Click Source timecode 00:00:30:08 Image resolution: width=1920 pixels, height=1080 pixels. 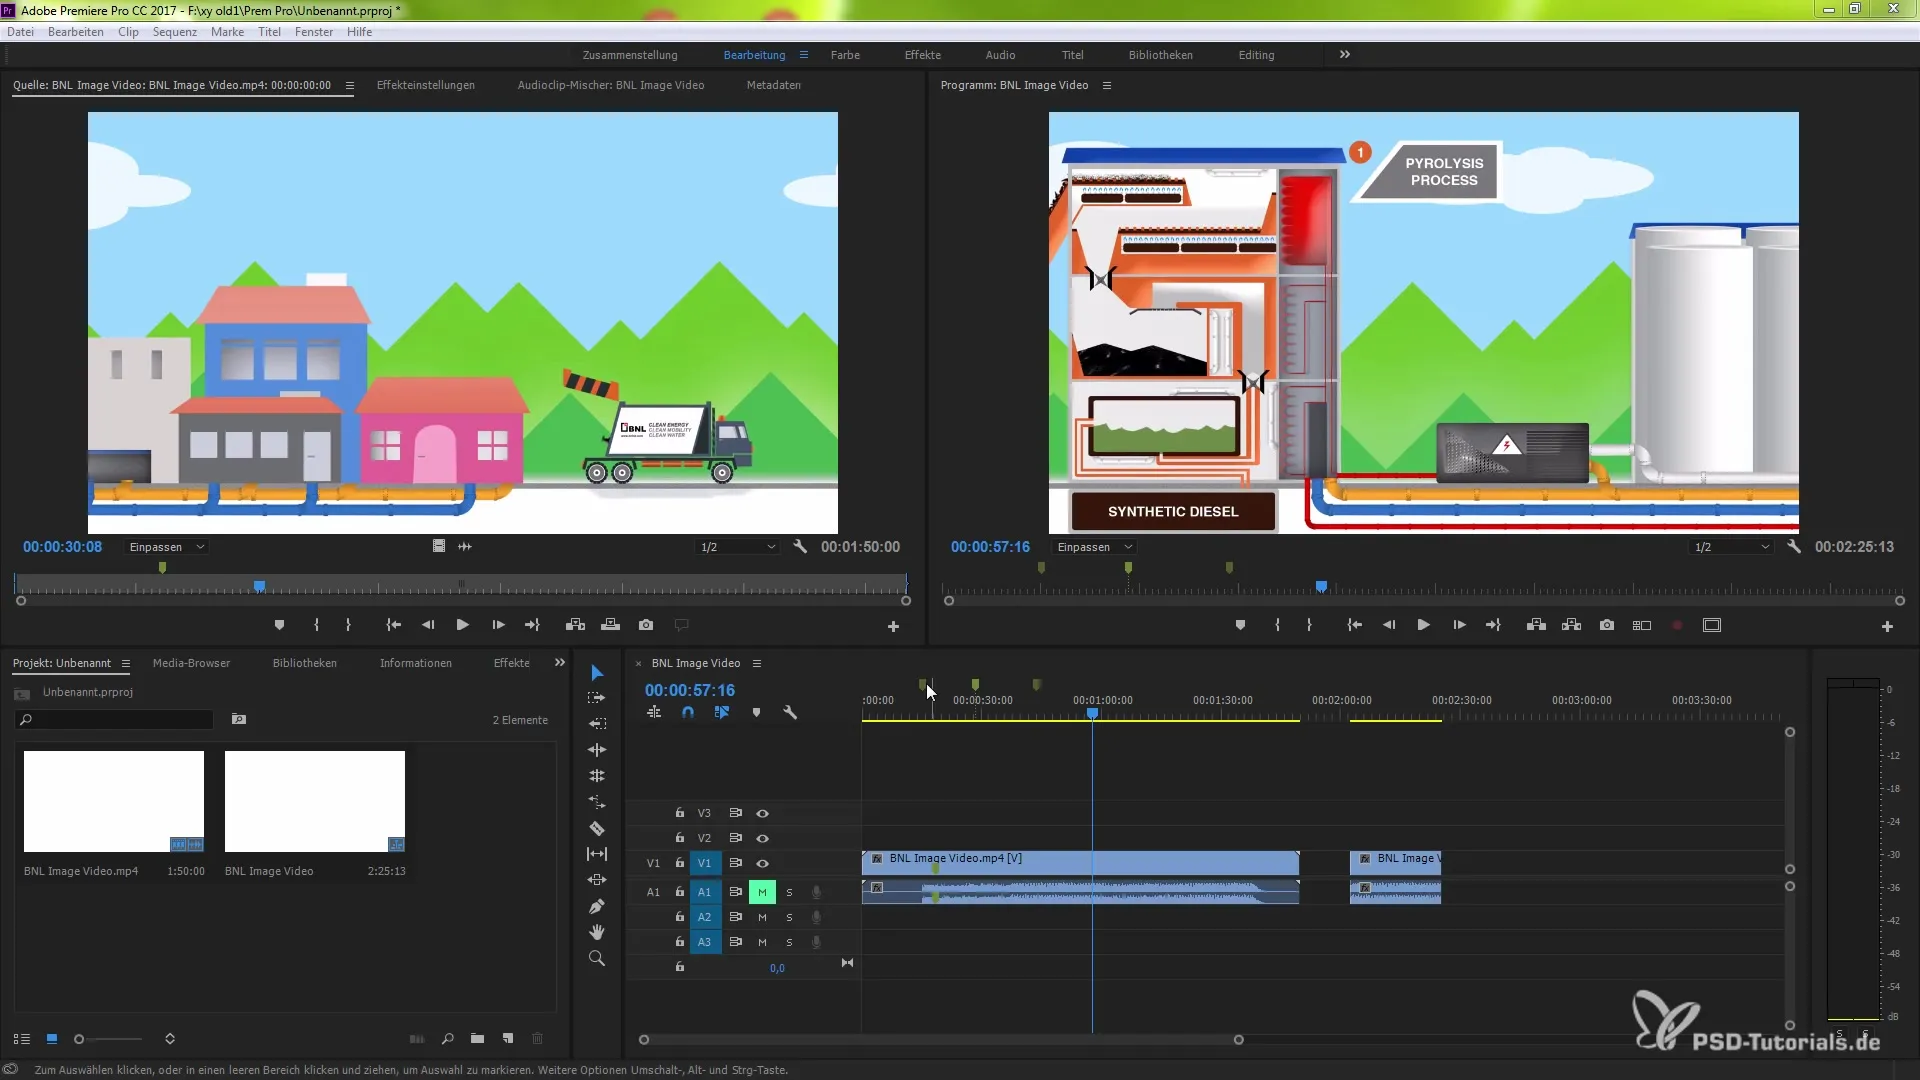click(x=63, y=547)
